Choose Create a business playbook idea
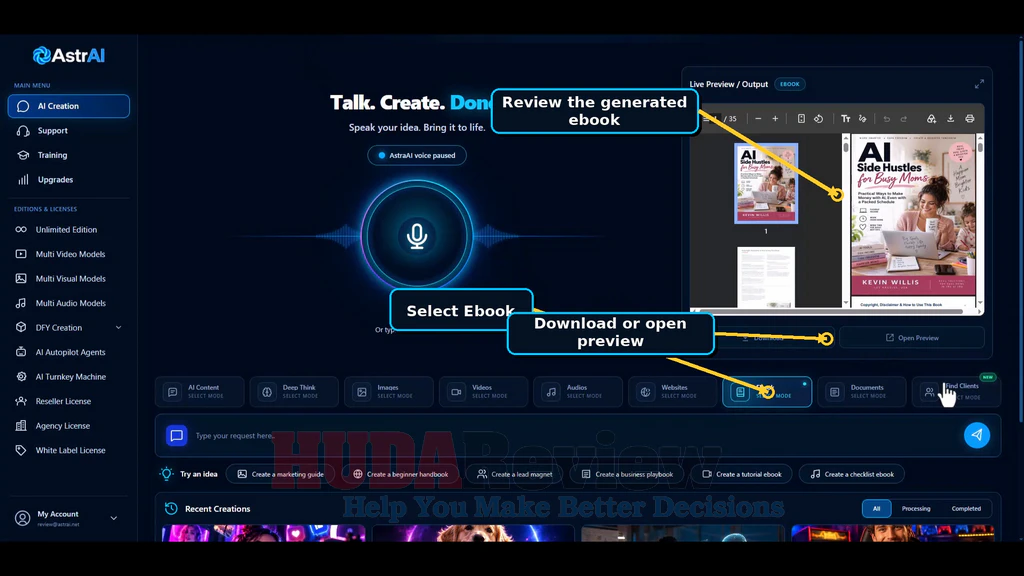 (x=627, y=474)
